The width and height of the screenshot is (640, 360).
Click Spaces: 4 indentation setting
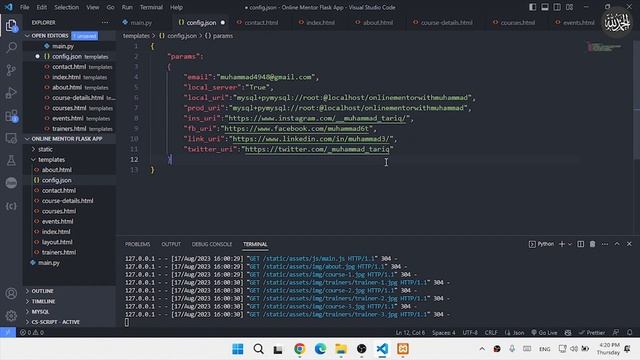tap(443, 332)
